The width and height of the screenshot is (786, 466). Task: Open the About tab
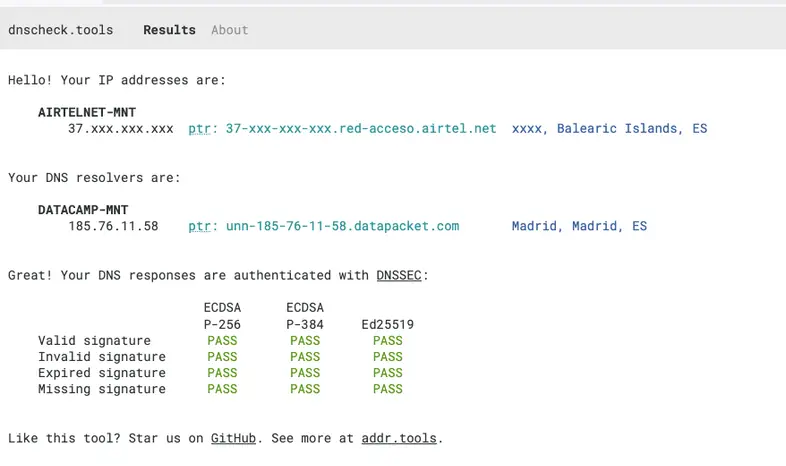230,30
